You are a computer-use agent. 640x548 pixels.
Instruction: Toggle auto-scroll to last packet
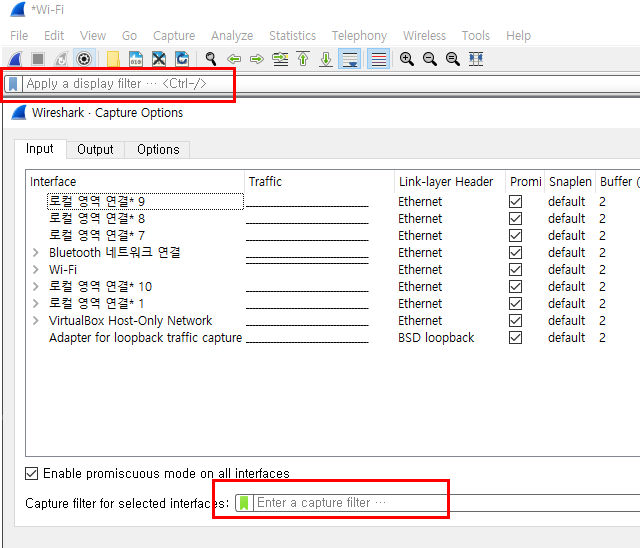[349, 59]
